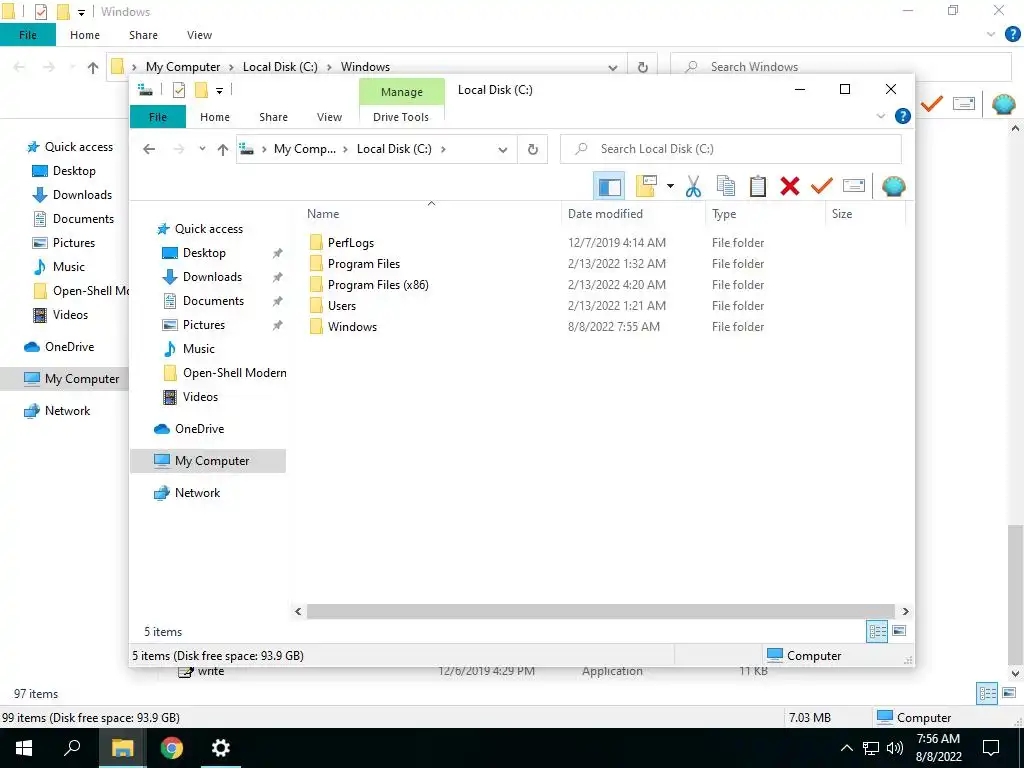Open taskbar search magnifier
The image size is (1024, 768).
point(72,748)
